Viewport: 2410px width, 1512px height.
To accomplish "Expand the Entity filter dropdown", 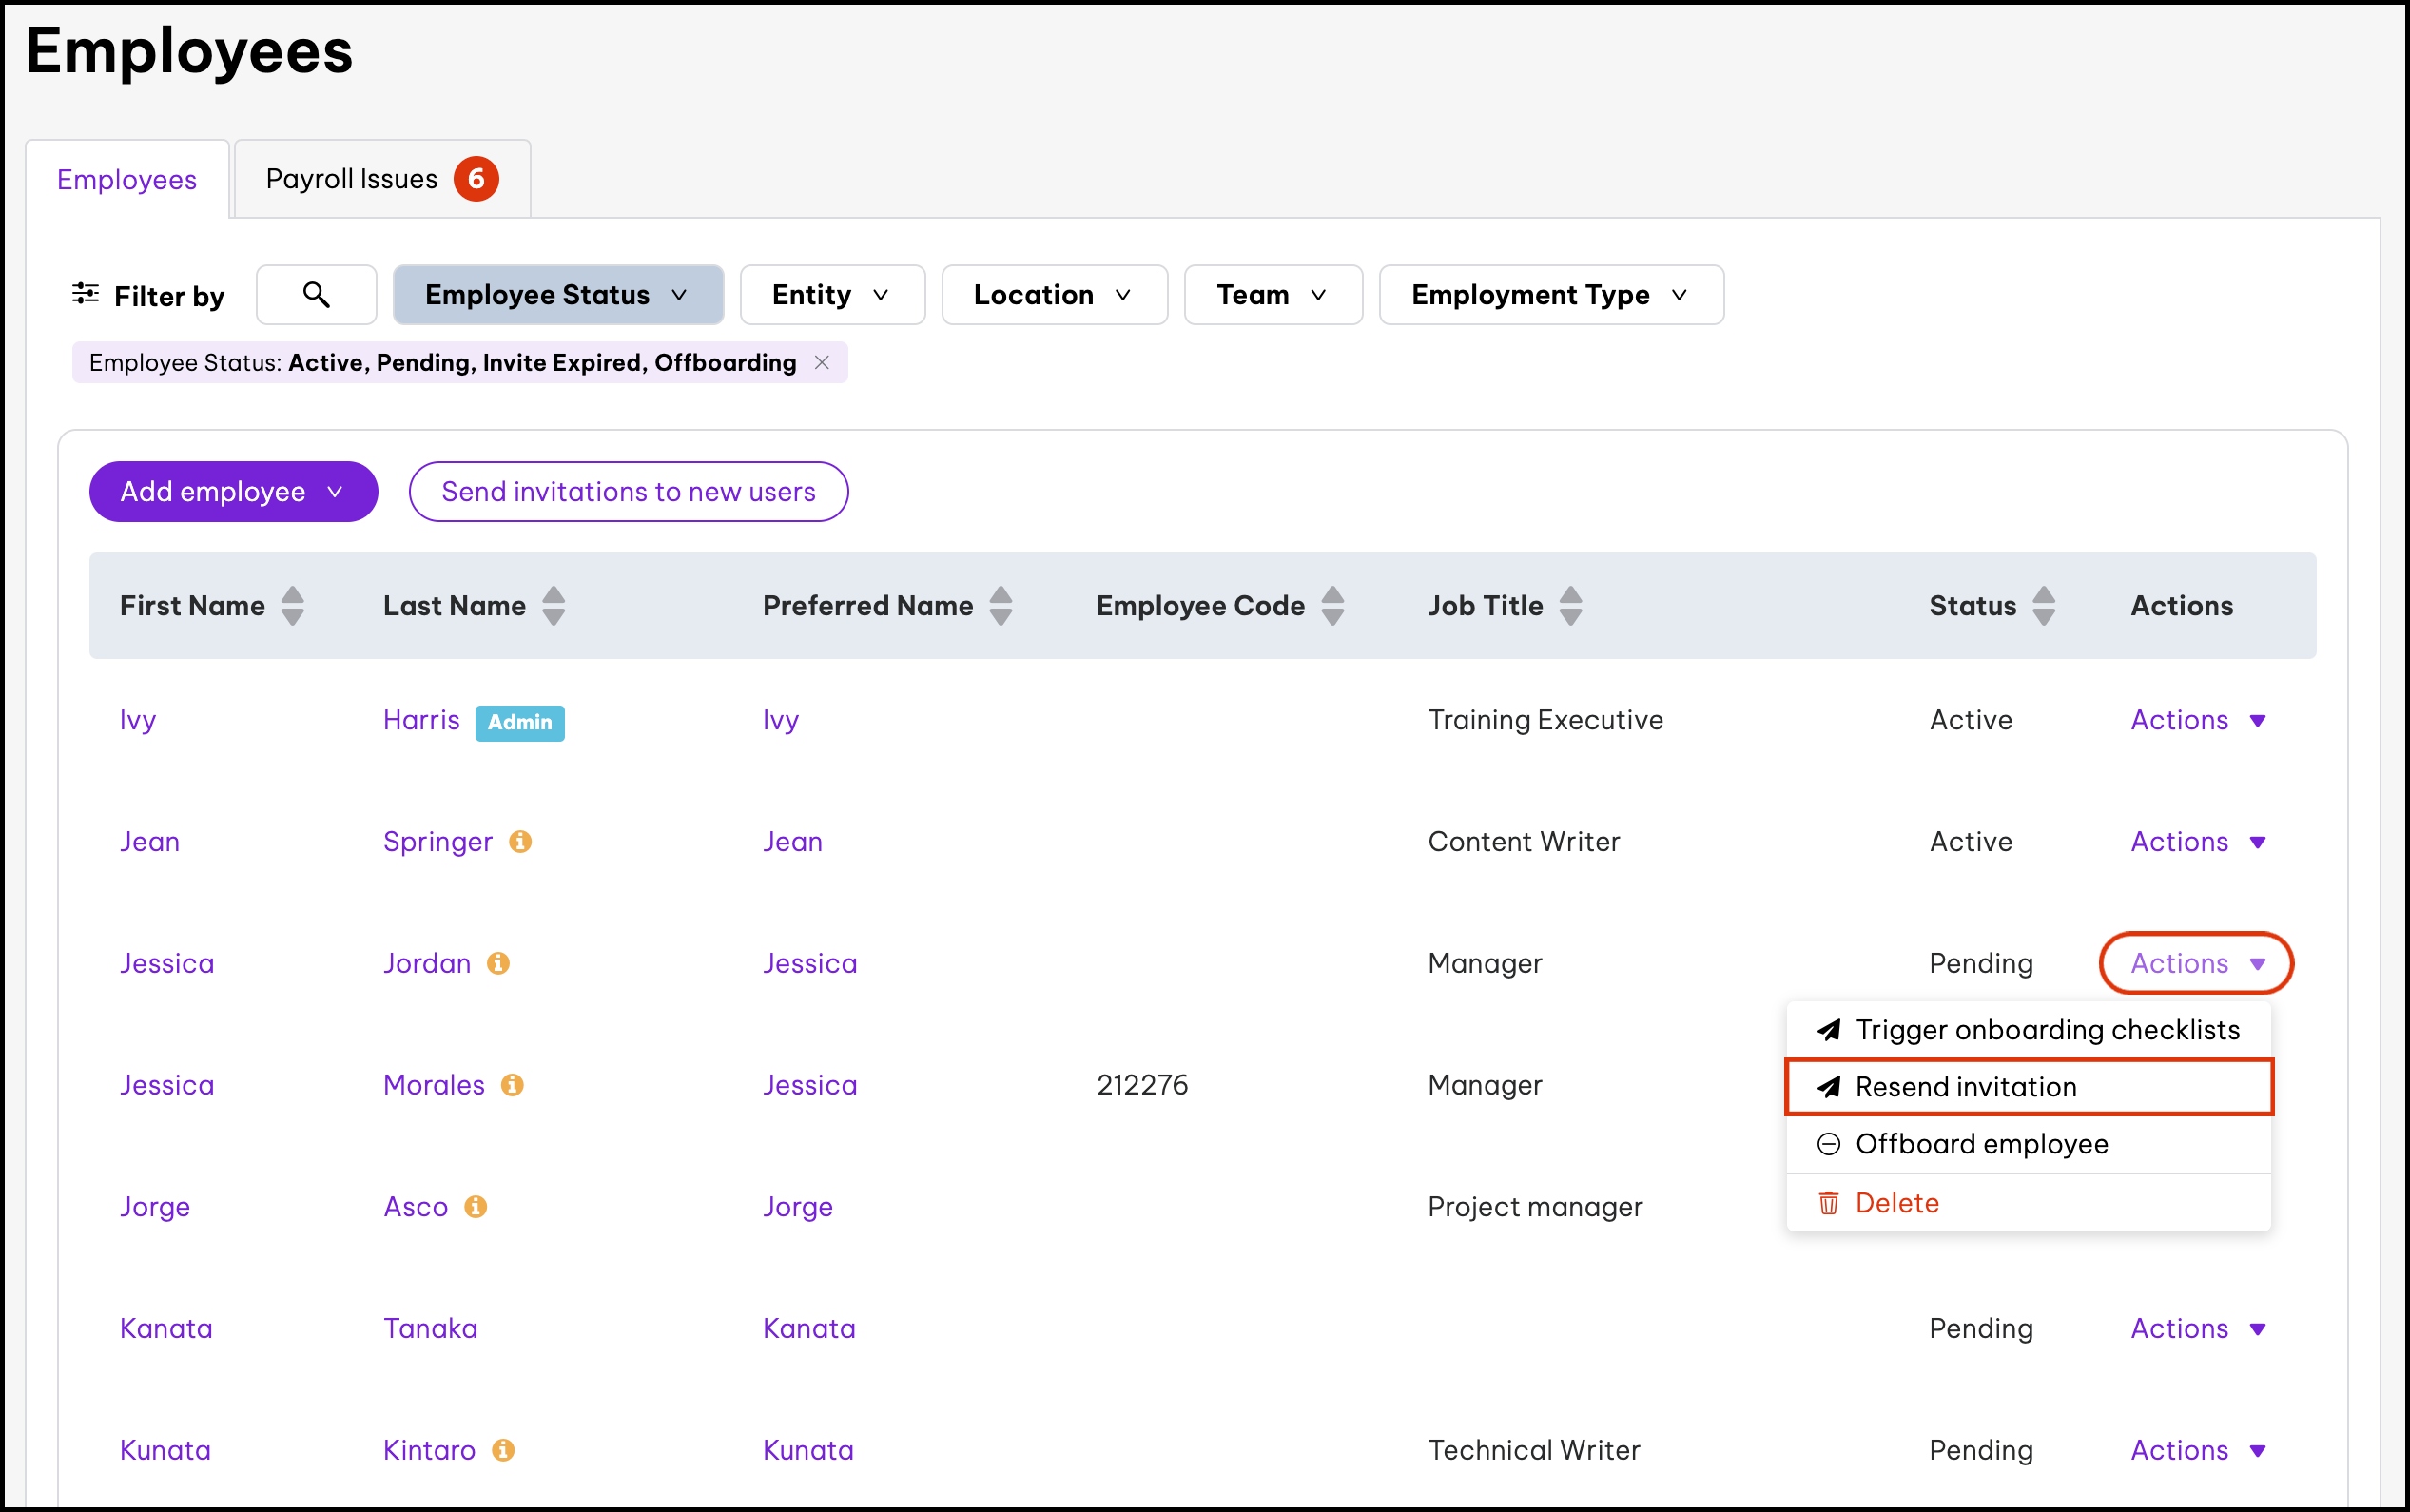I will (x=831, y=295).
